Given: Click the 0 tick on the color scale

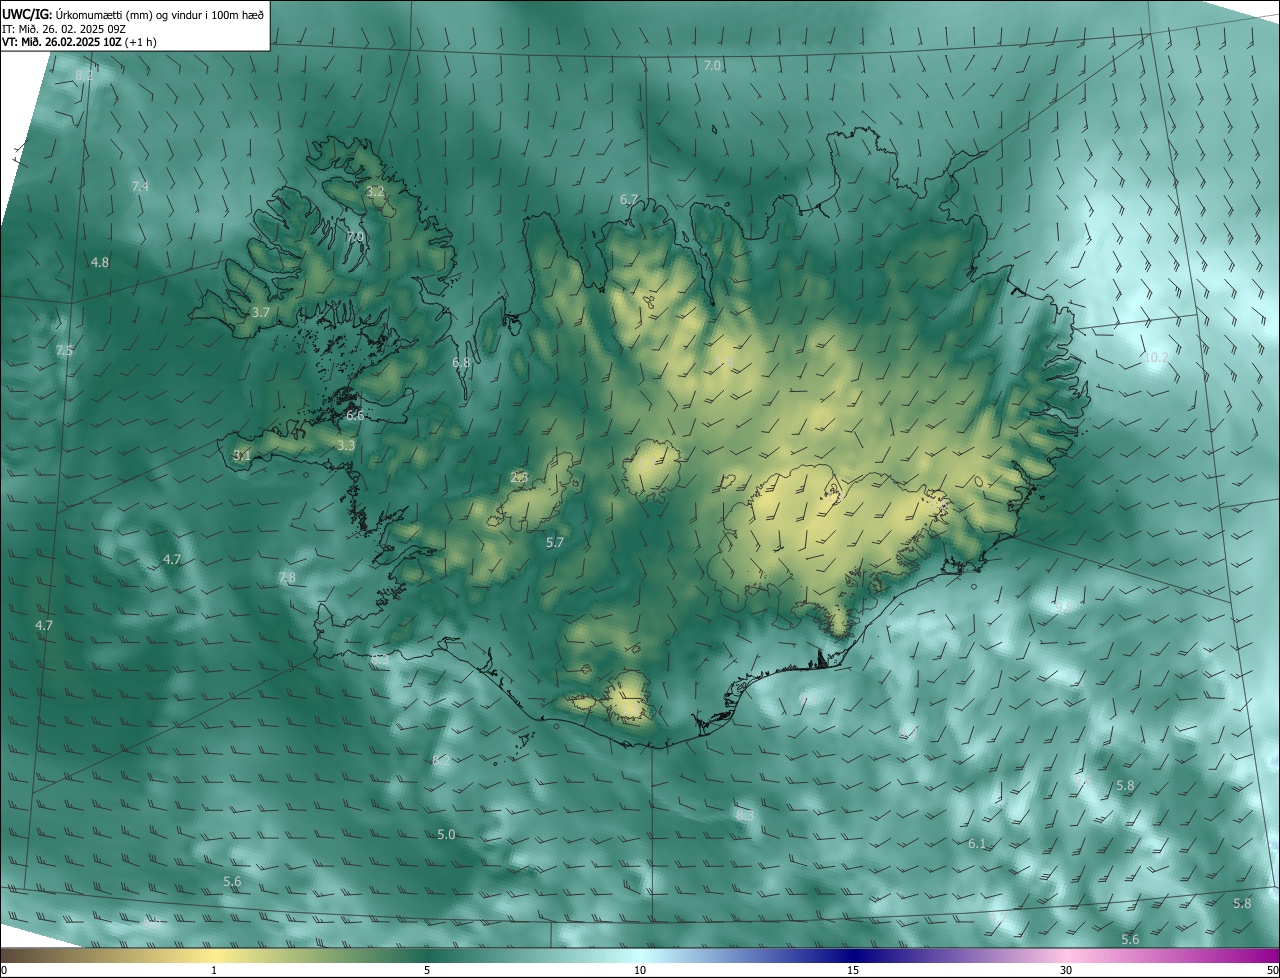Looking at the screenshot, I should point(4,970).
